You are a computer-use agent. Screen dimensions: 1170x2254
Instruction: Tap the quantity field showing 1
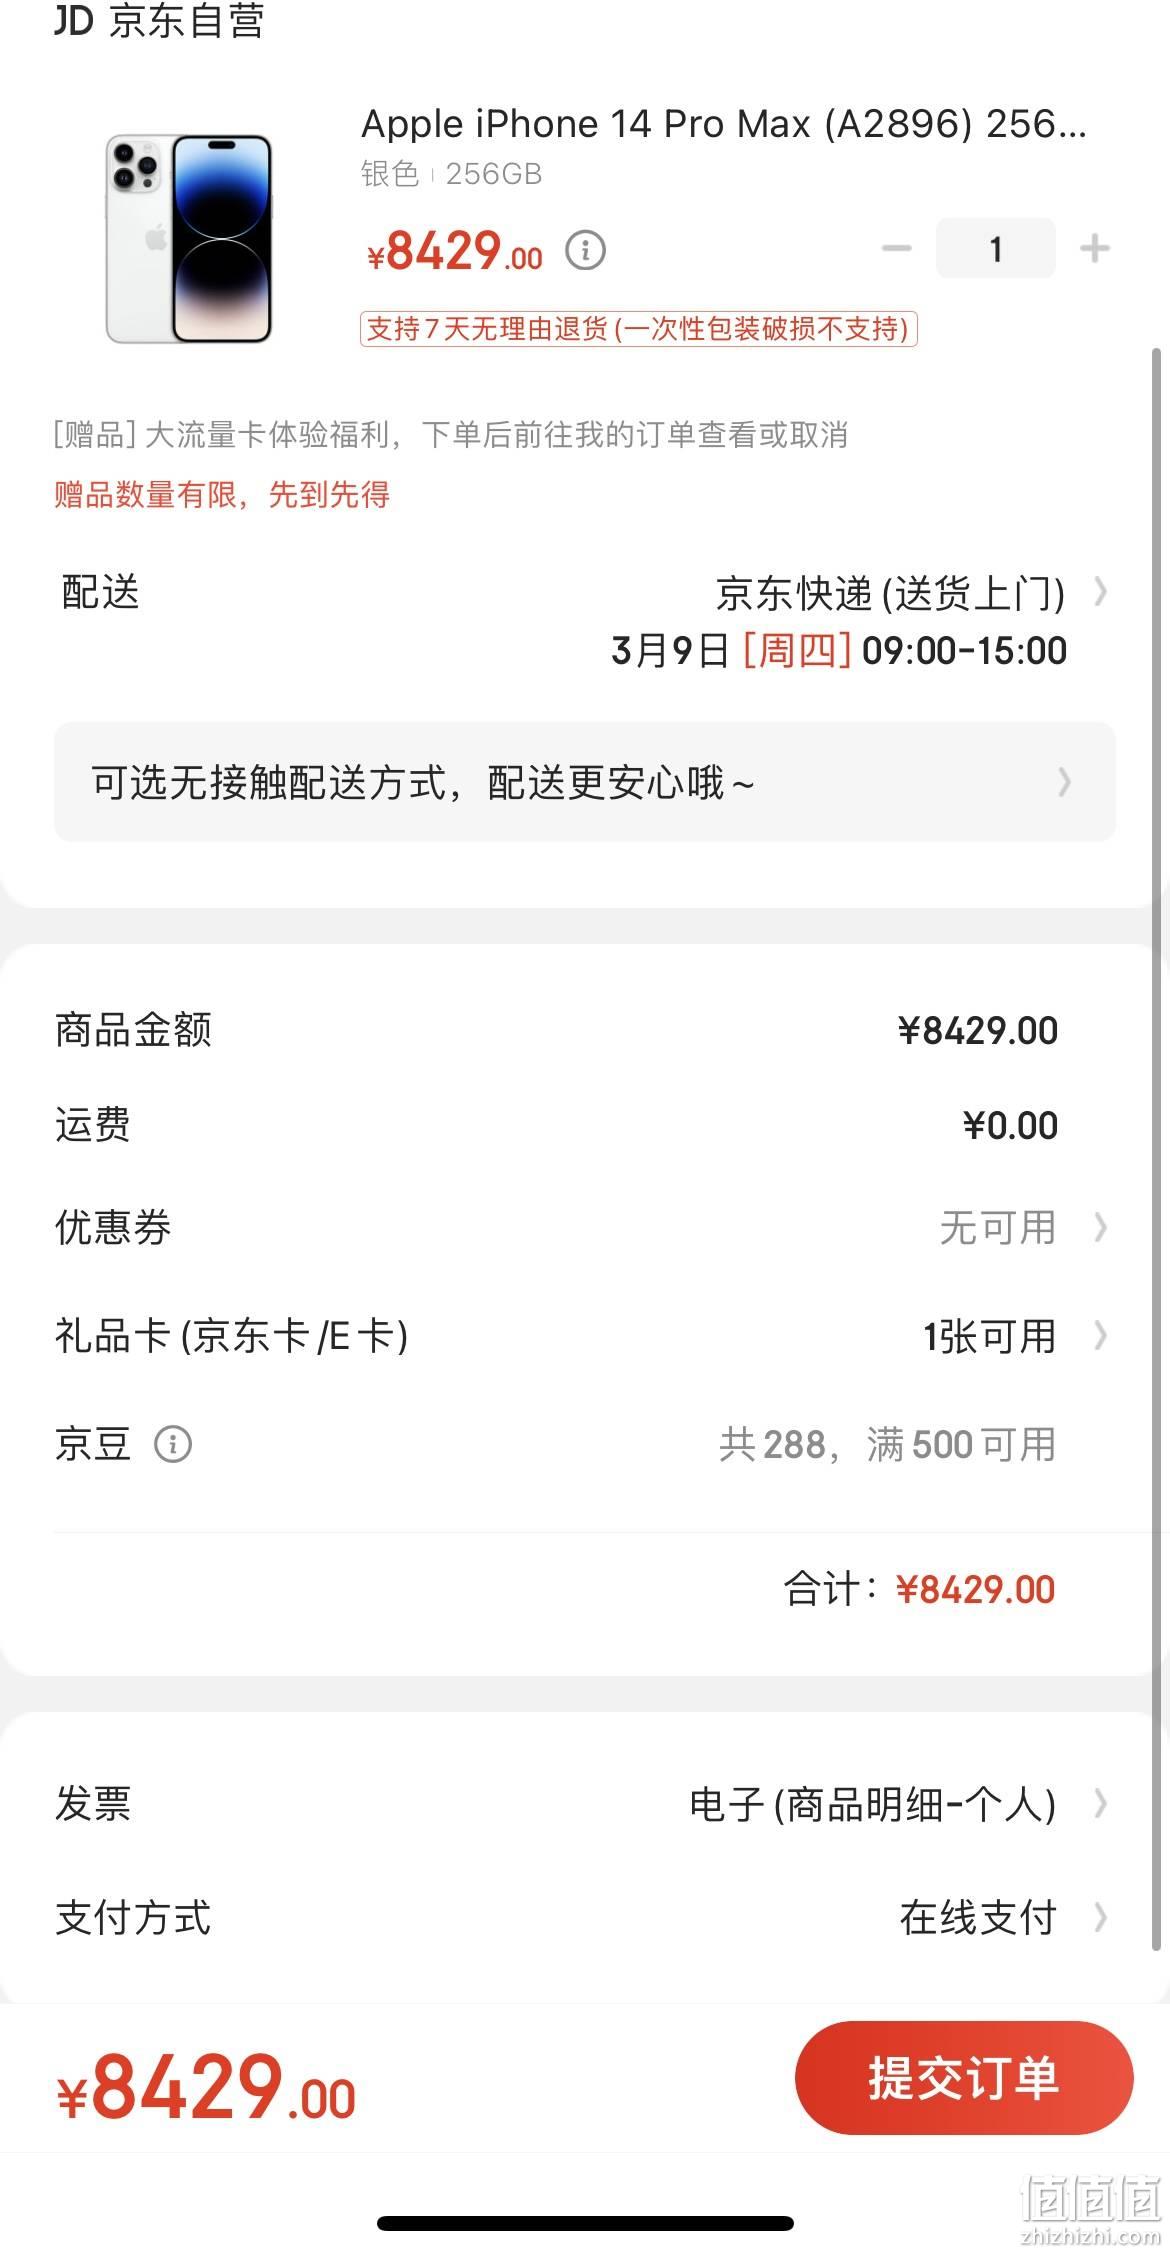point(995,248)
